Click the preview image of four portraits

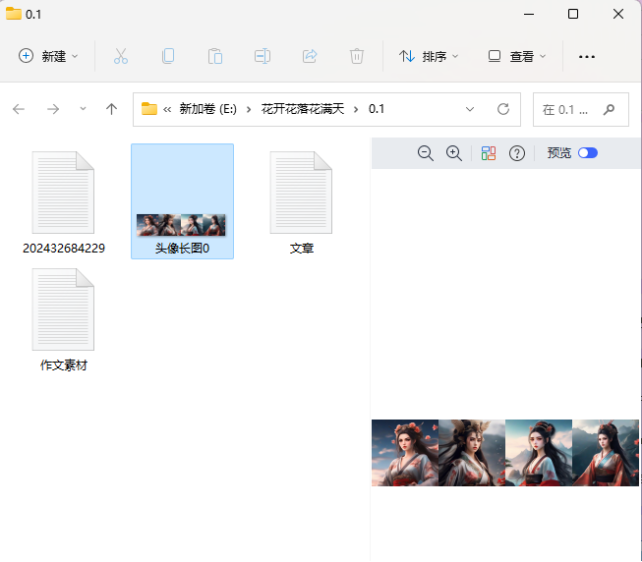(x=505, y=453)
